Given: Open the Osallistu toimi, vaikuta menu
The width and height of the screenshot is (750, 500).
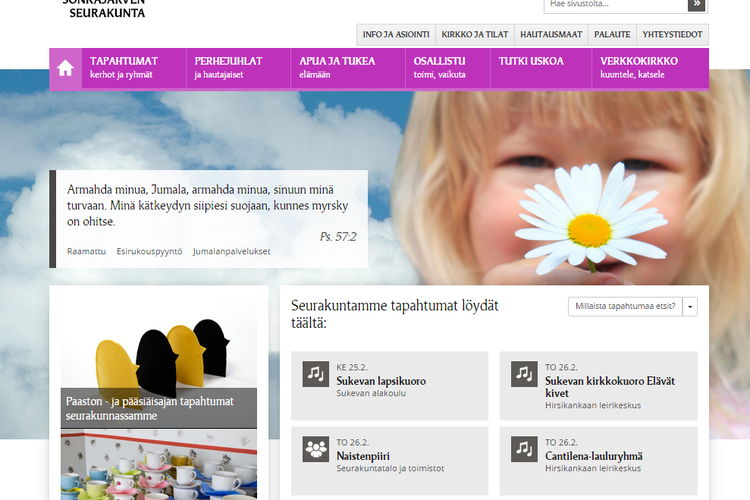Looking at the screenshot, I should click(448, 68).
